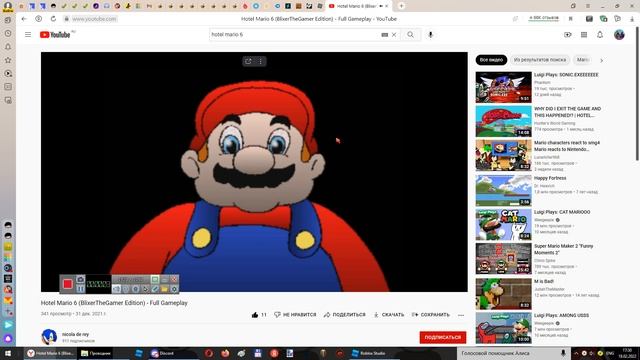Select the 'Из результатов поиска' filter chip
The width and height of the screenshot is (640, 360).
pos(540,60)
